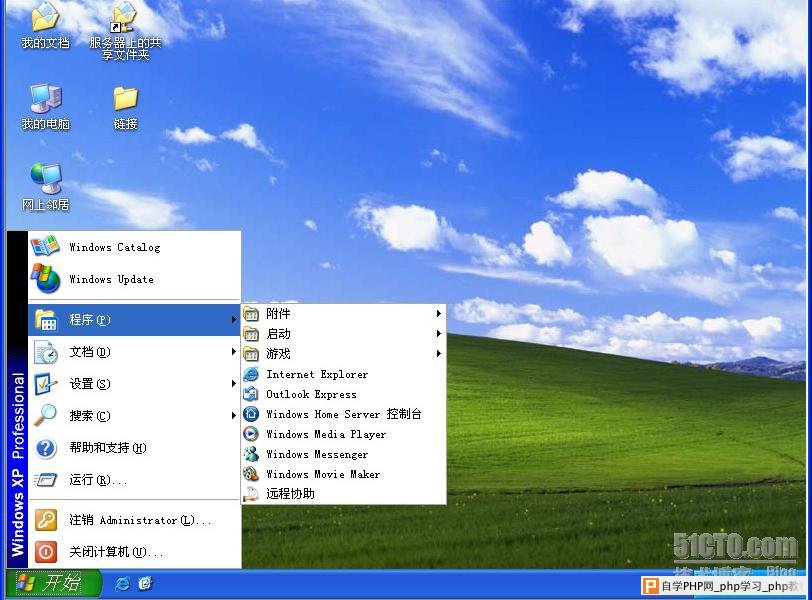Click the 程序(P) folder icon
Image resolution: width=812 pixels, height=600 pixels.
pyautogui.click(x=46, y=320)
